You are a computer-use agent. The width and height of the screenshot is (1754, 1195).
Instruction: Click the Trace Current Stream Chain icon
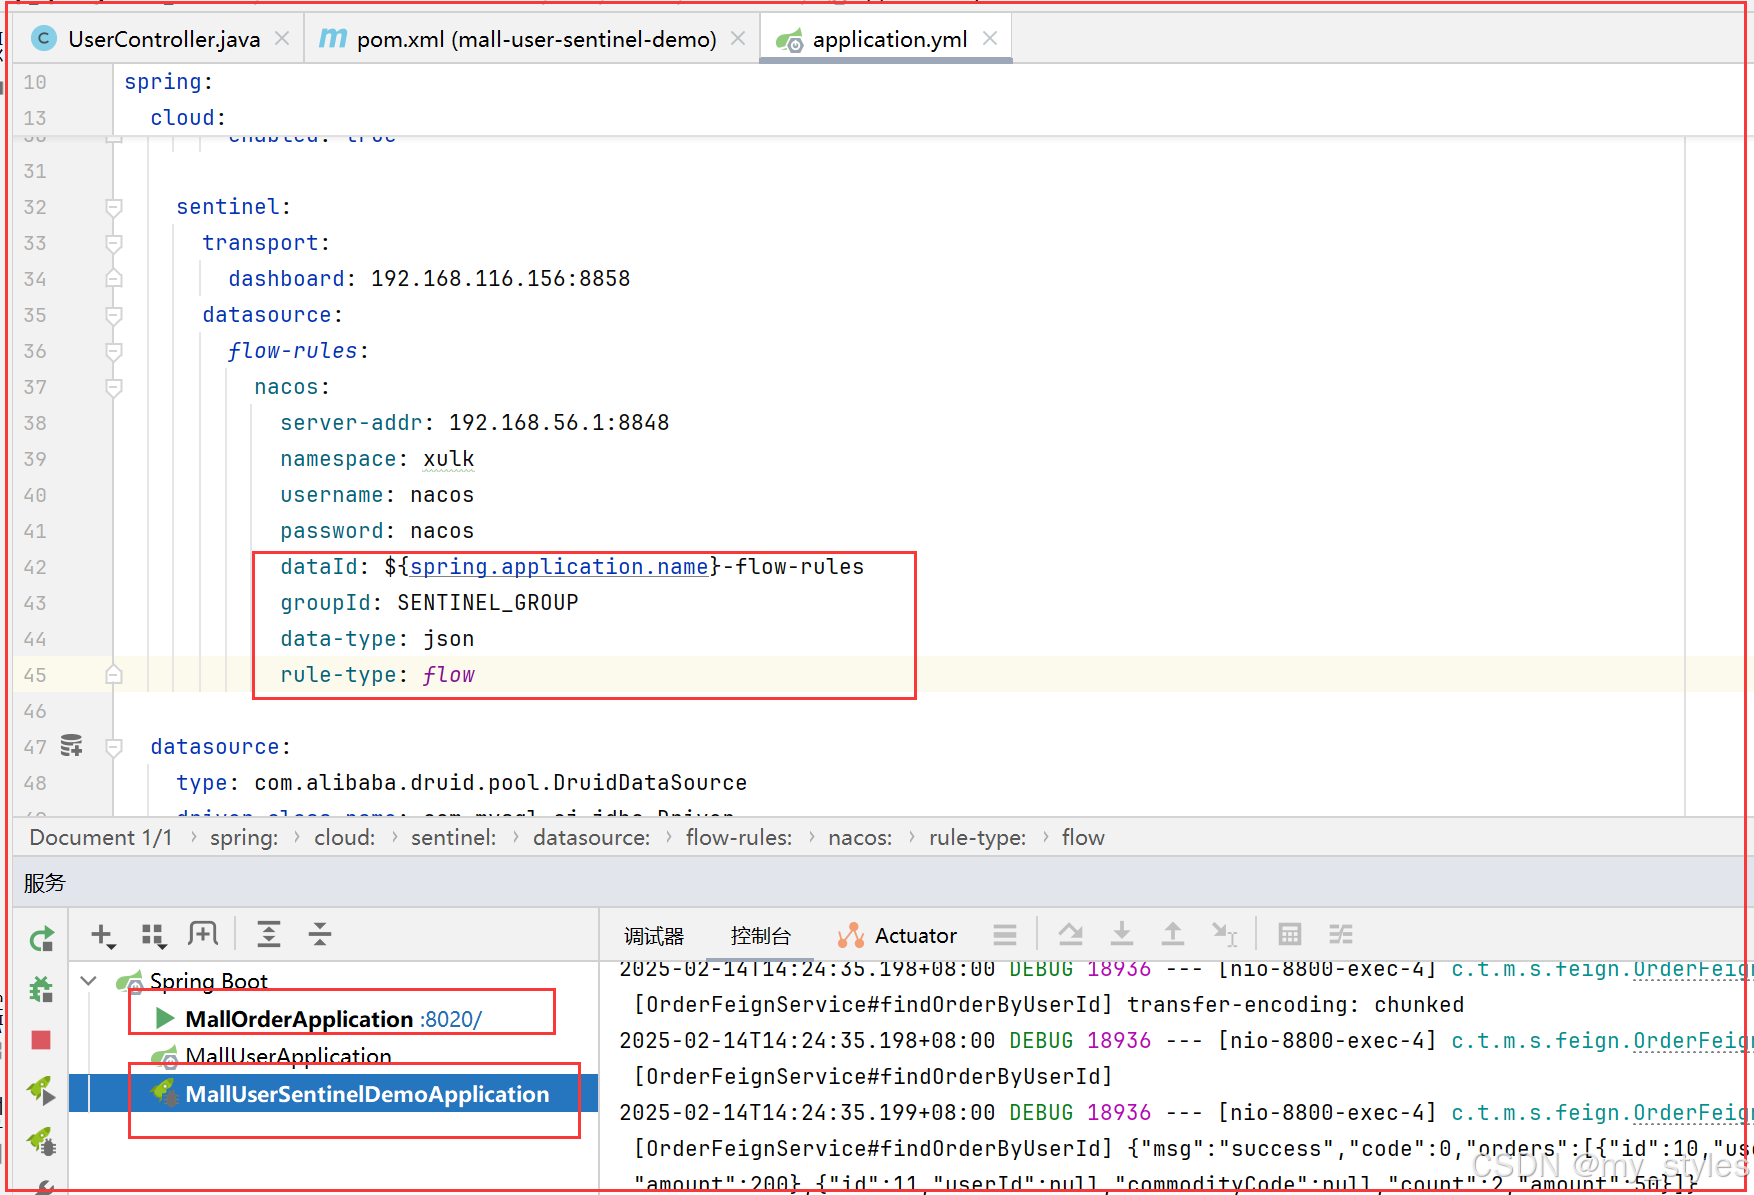tap(1341, 935)
